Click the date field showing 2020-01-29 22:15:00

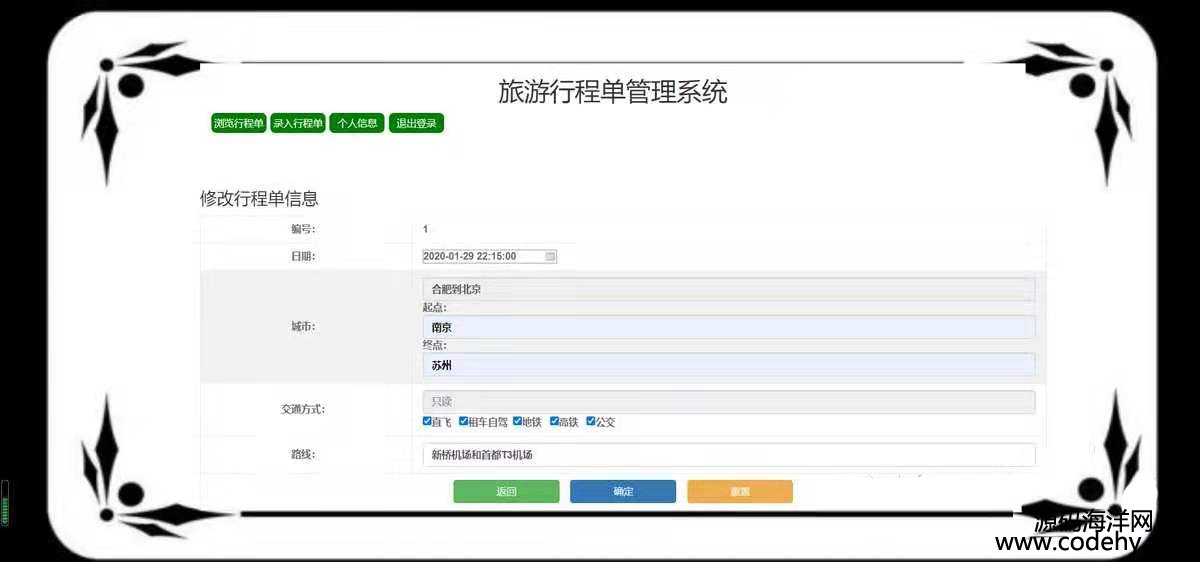(480, 257)
